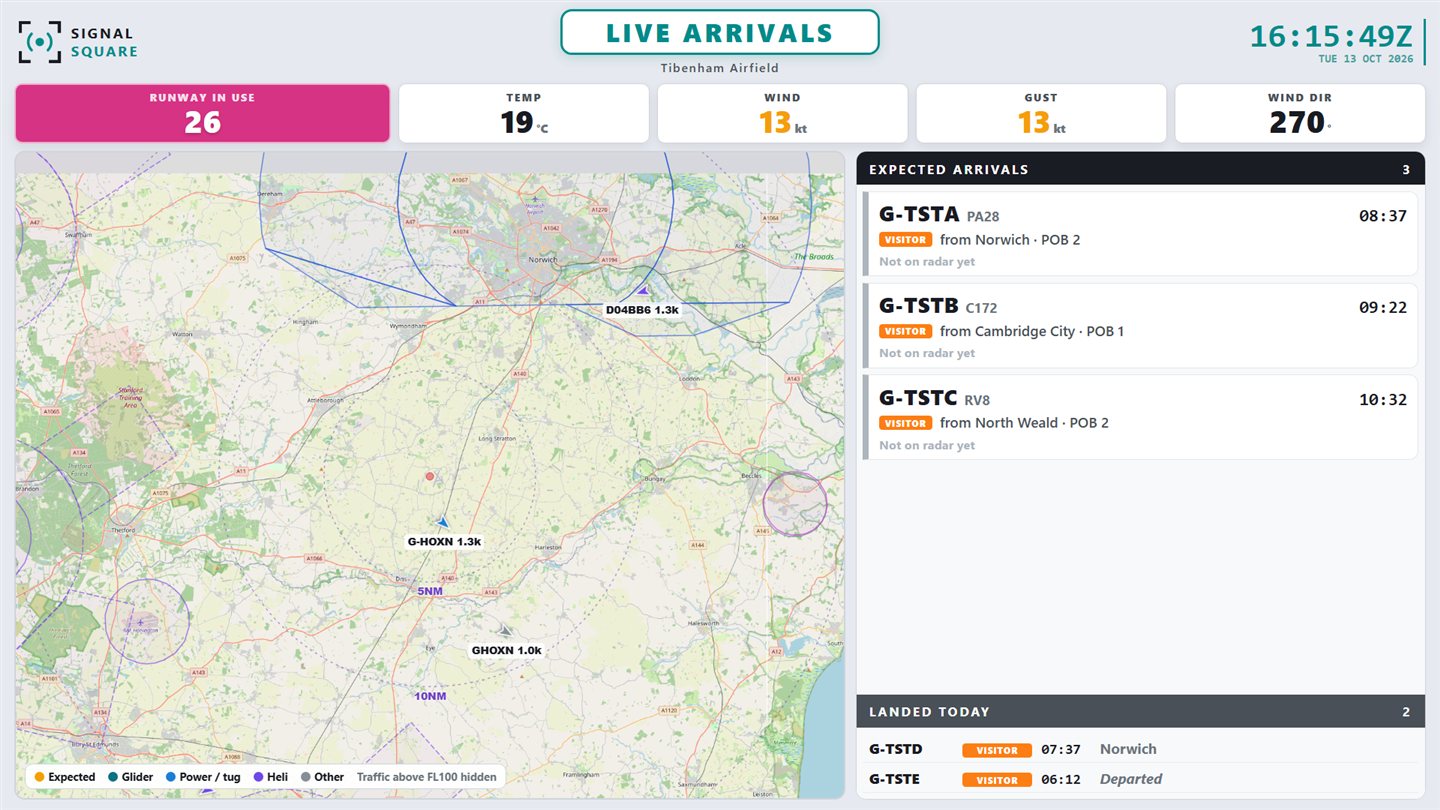
Task: Click the 5NM range ring label
Action: (430, 591)
